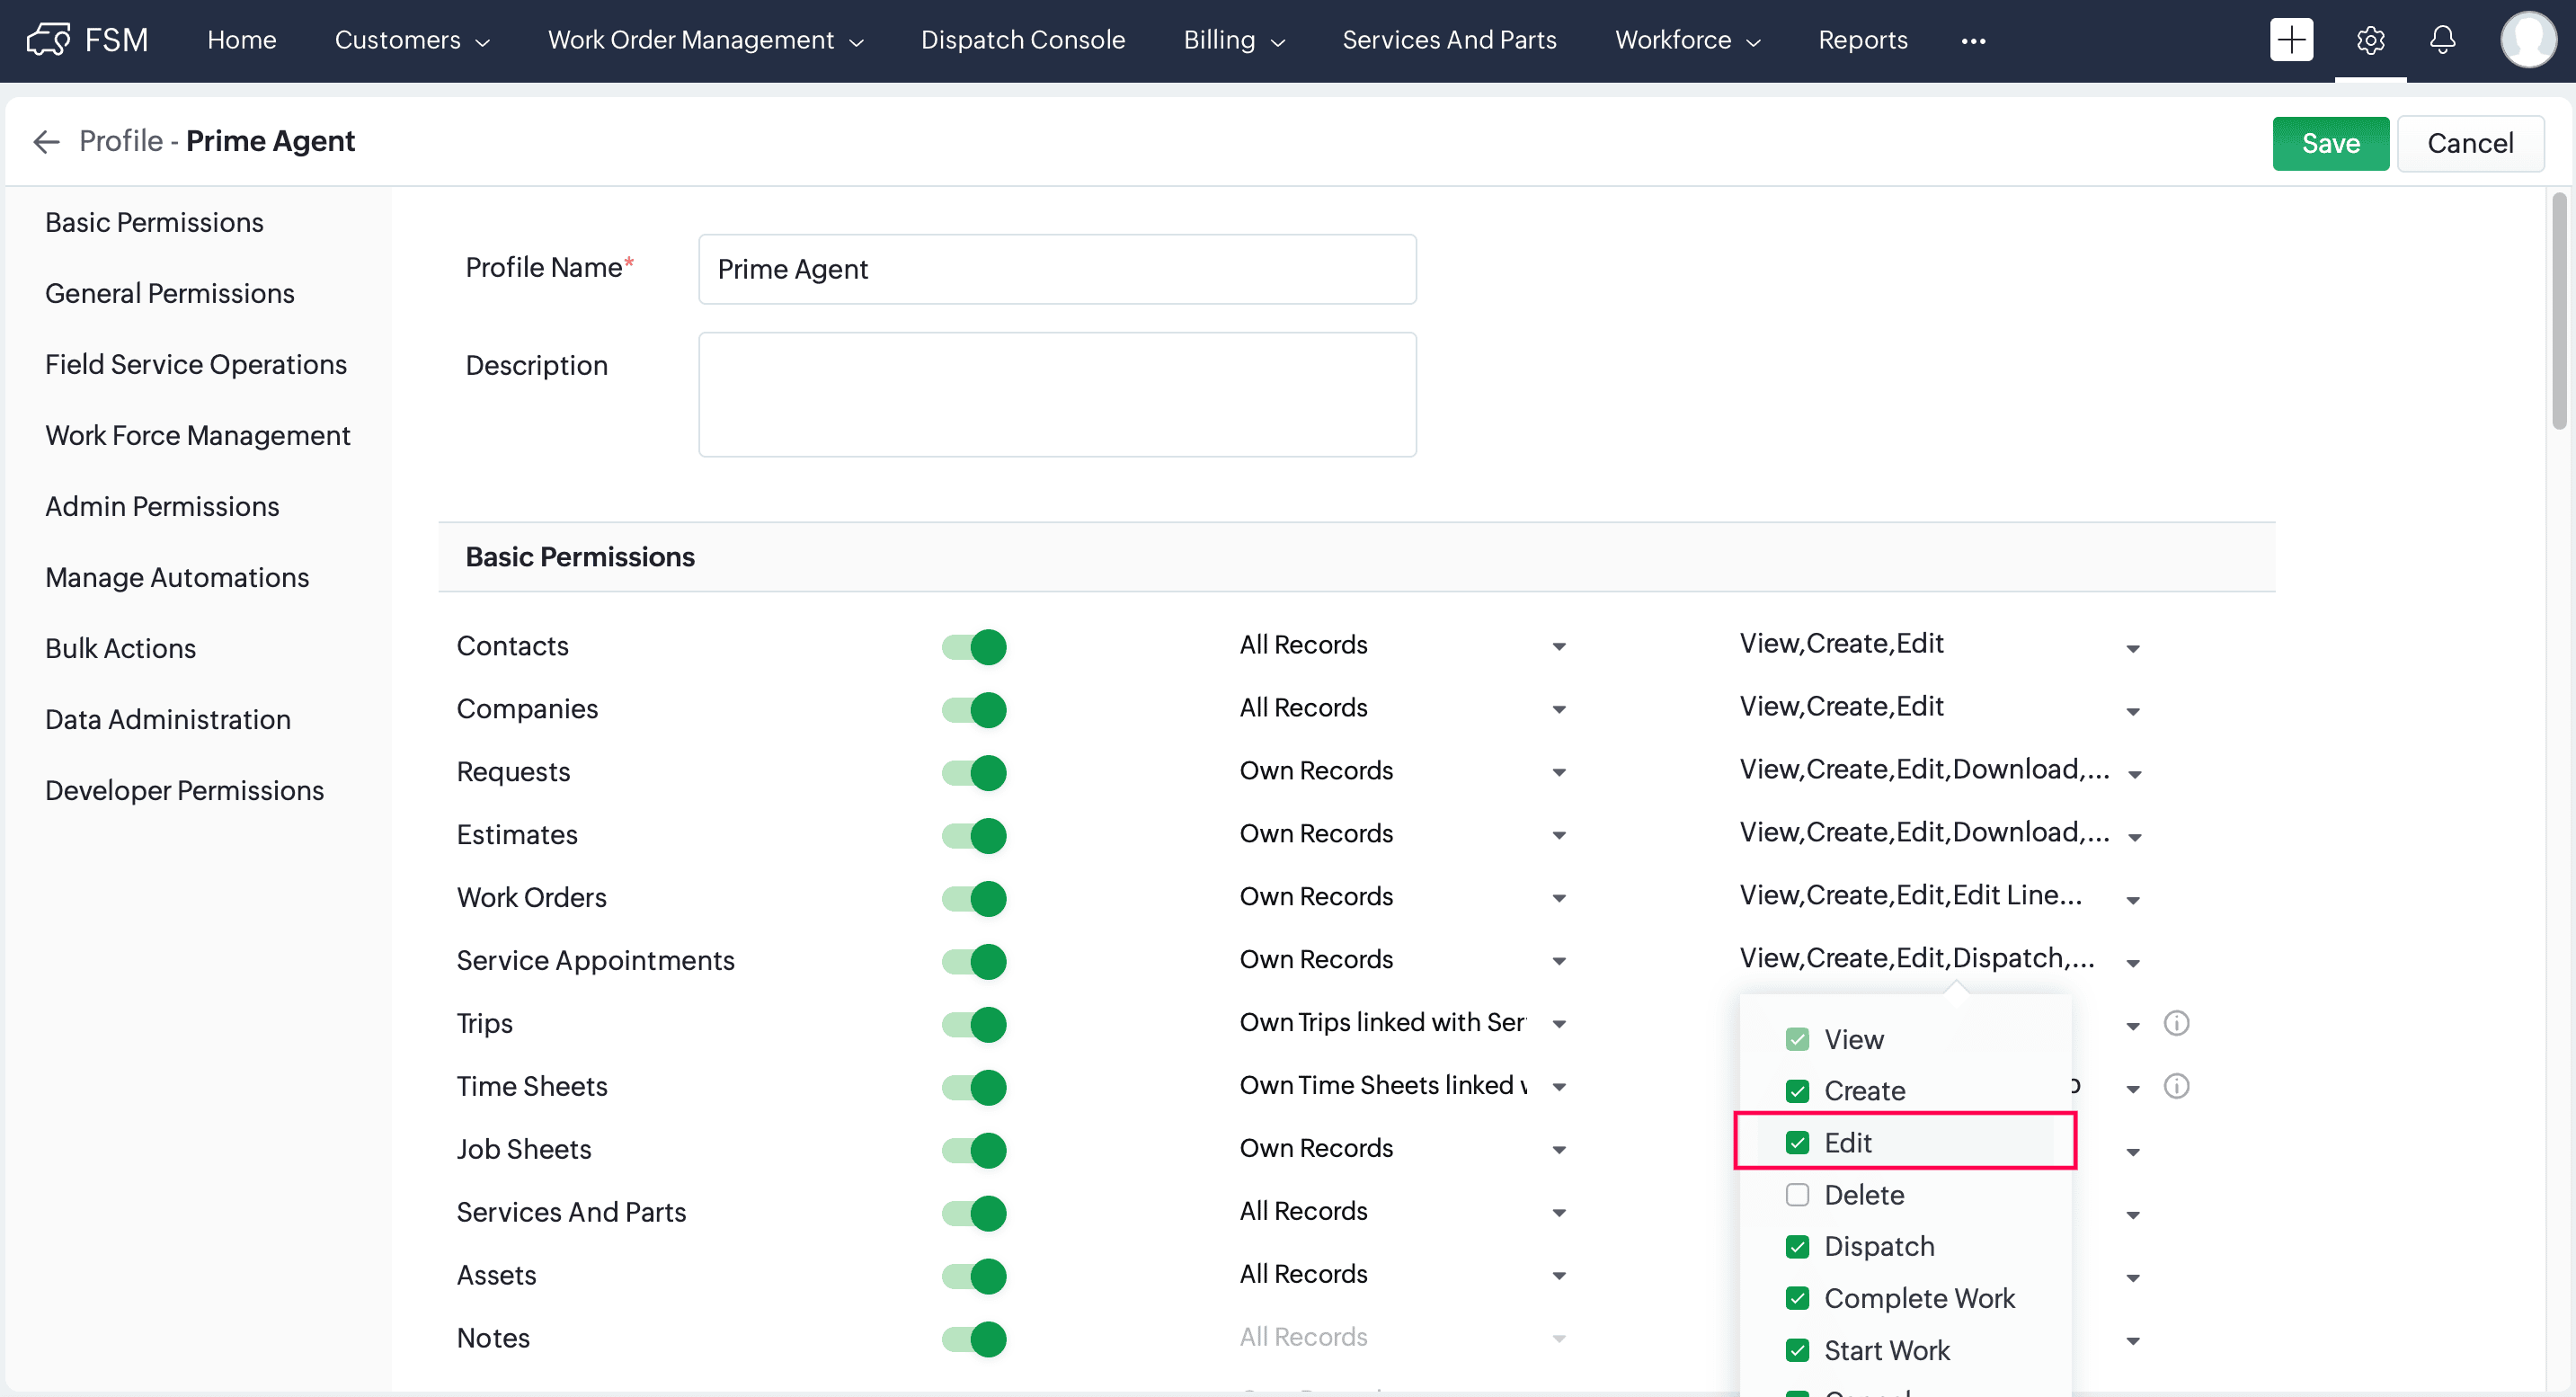
Task: Expand the Billing menu
Action: pos(1234,40)
